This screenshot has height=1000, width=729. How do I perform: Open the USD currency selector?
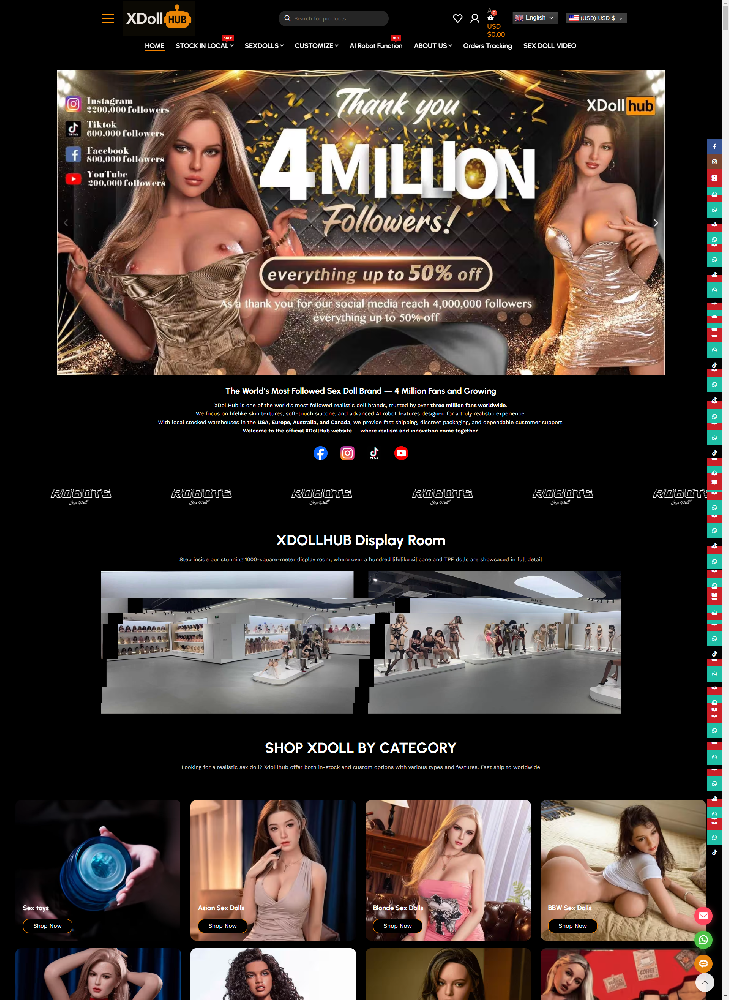pyautogui.click(x=596, y=18)
